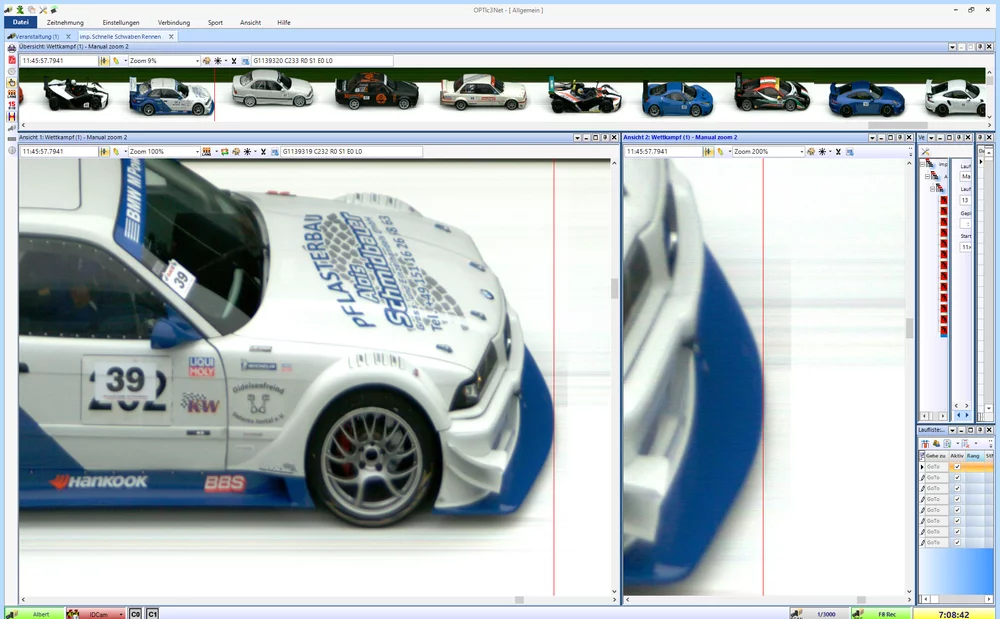Toggle Aktiv checkbox in fourth Laufliste row
This screenshot has width=1000, height=619.
pos(957,499)
